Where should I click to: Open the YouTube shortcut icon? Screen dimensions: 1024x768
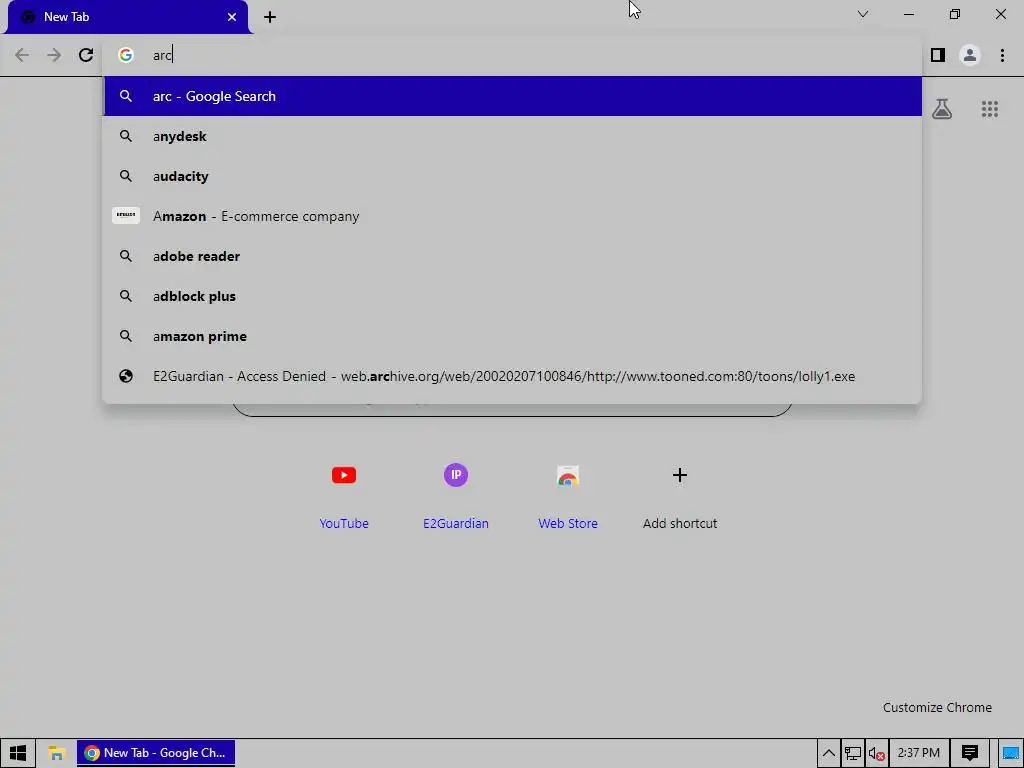pyautogui.click(x=344, y=475)
